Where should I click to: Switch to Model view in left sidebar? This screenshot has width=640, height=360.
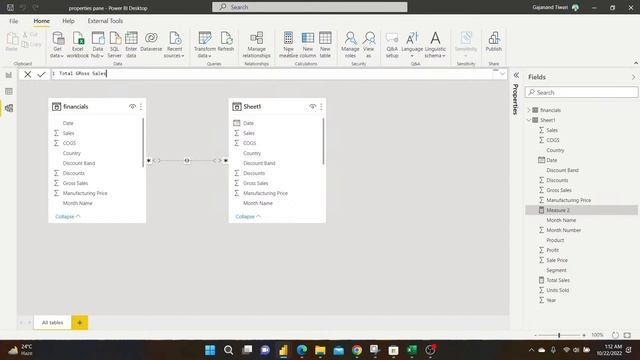pos(9,108)
